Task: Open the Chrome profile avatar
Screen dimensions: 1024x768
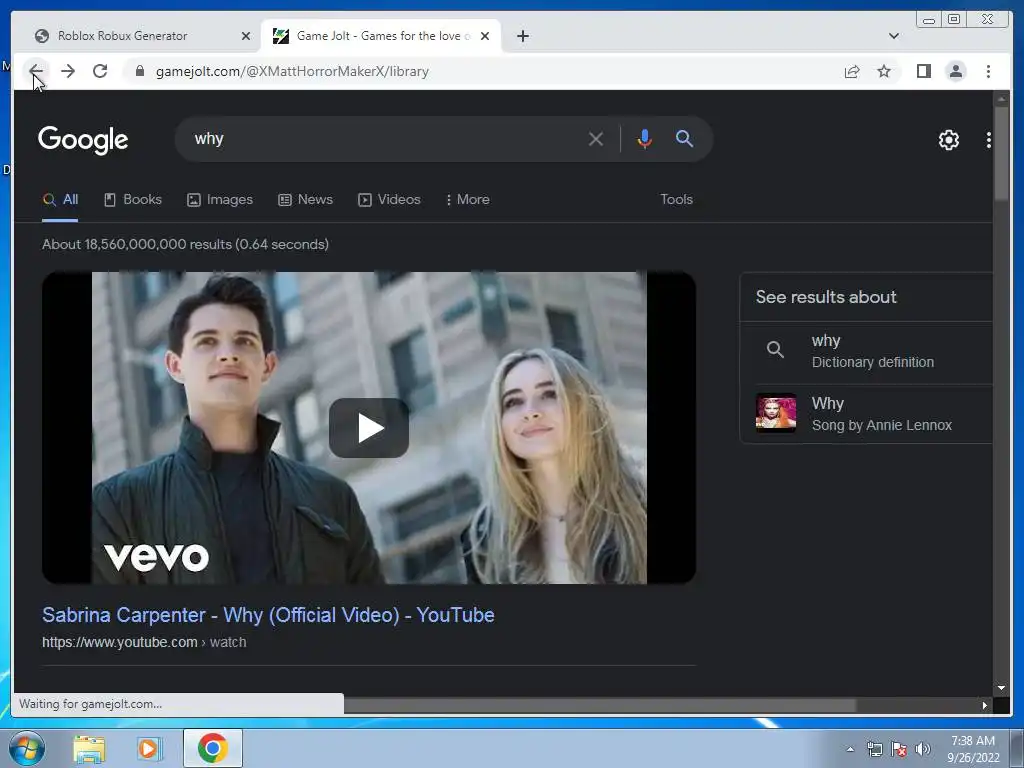Action: (955, 71)
